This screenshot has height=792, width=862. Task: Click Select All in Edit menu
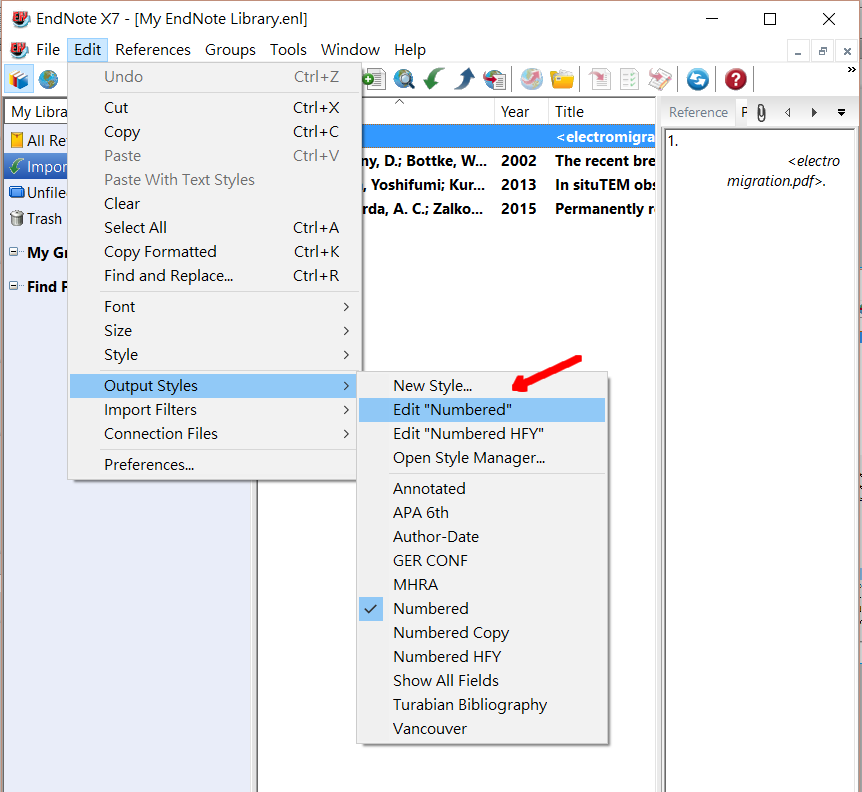[213, 228]
